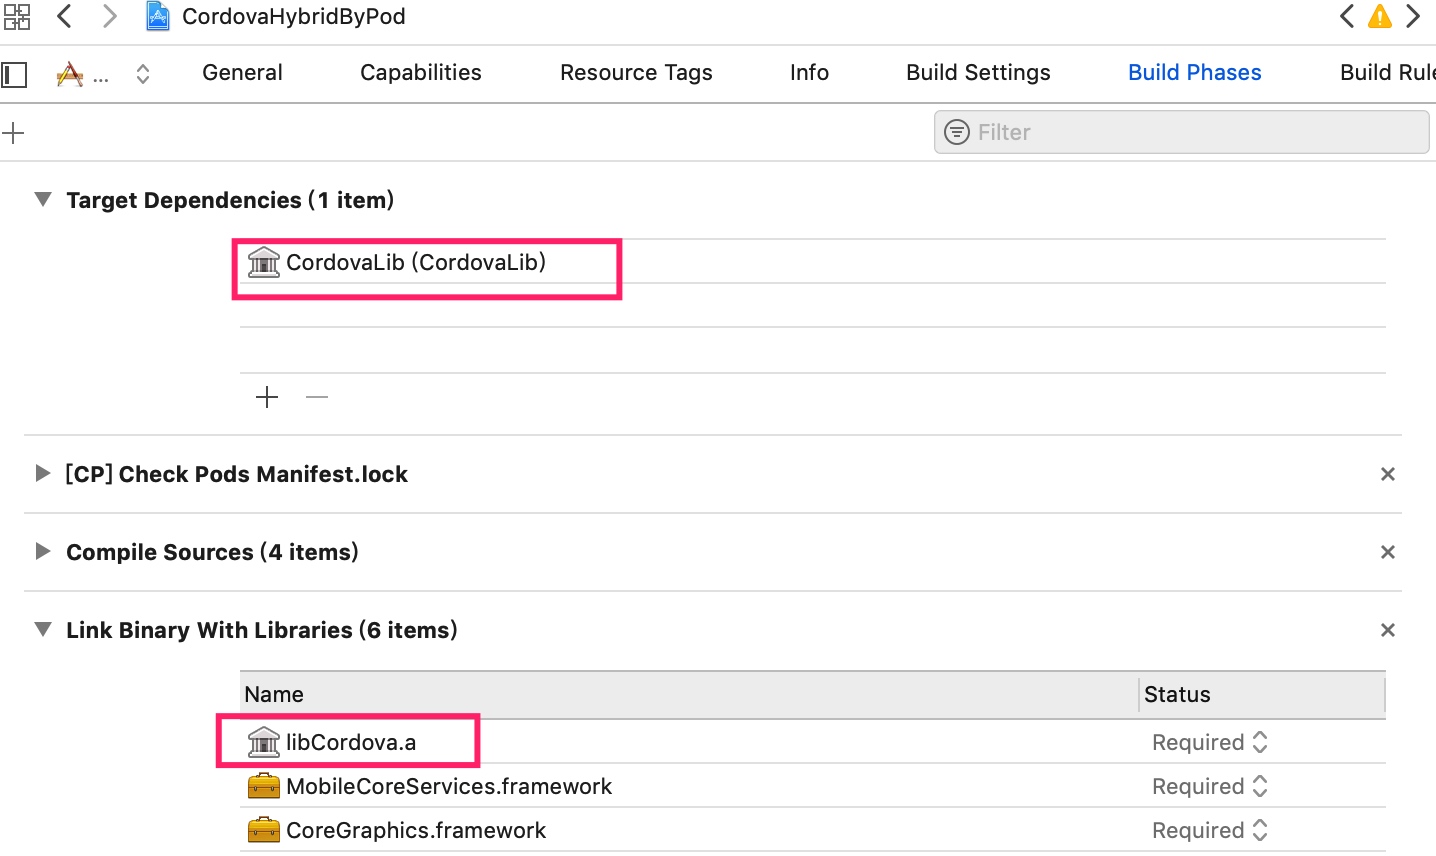Collapse the Link Binary With Libraries section

(43, 630)
